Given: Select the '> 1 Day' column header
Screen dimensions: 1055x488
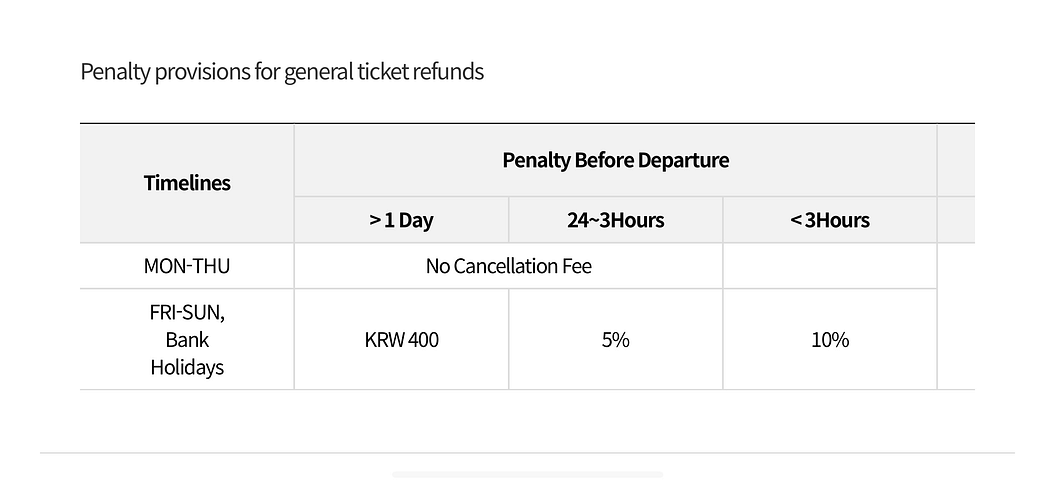Looking at the screenshot, I should coord(401,220).
